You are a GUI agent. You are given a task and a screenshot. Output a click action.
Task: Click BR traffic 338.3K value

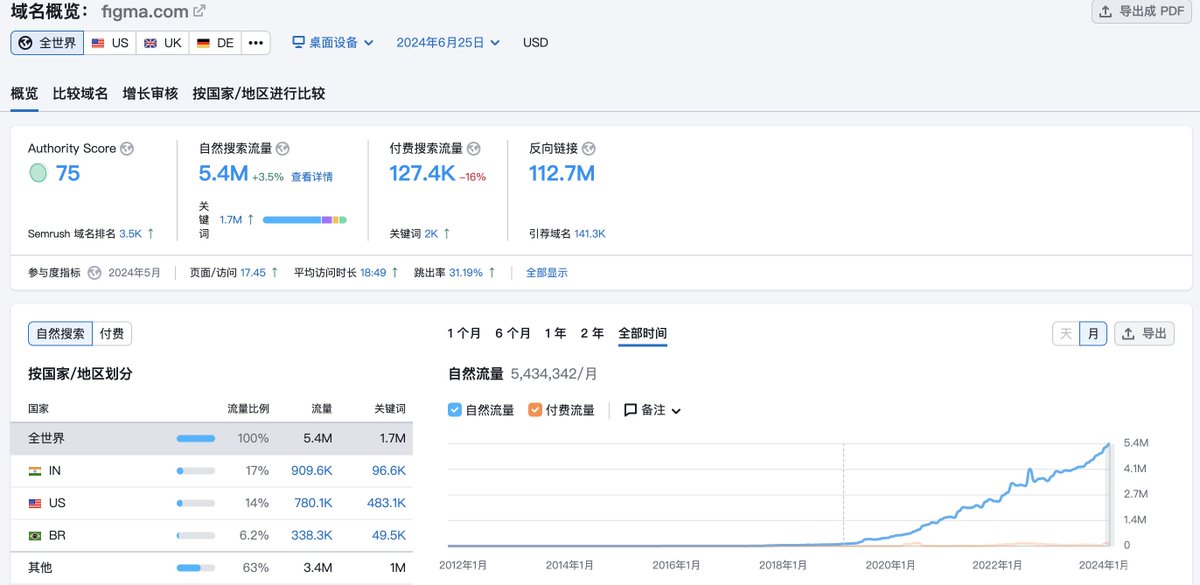click(x=312, y=535)
